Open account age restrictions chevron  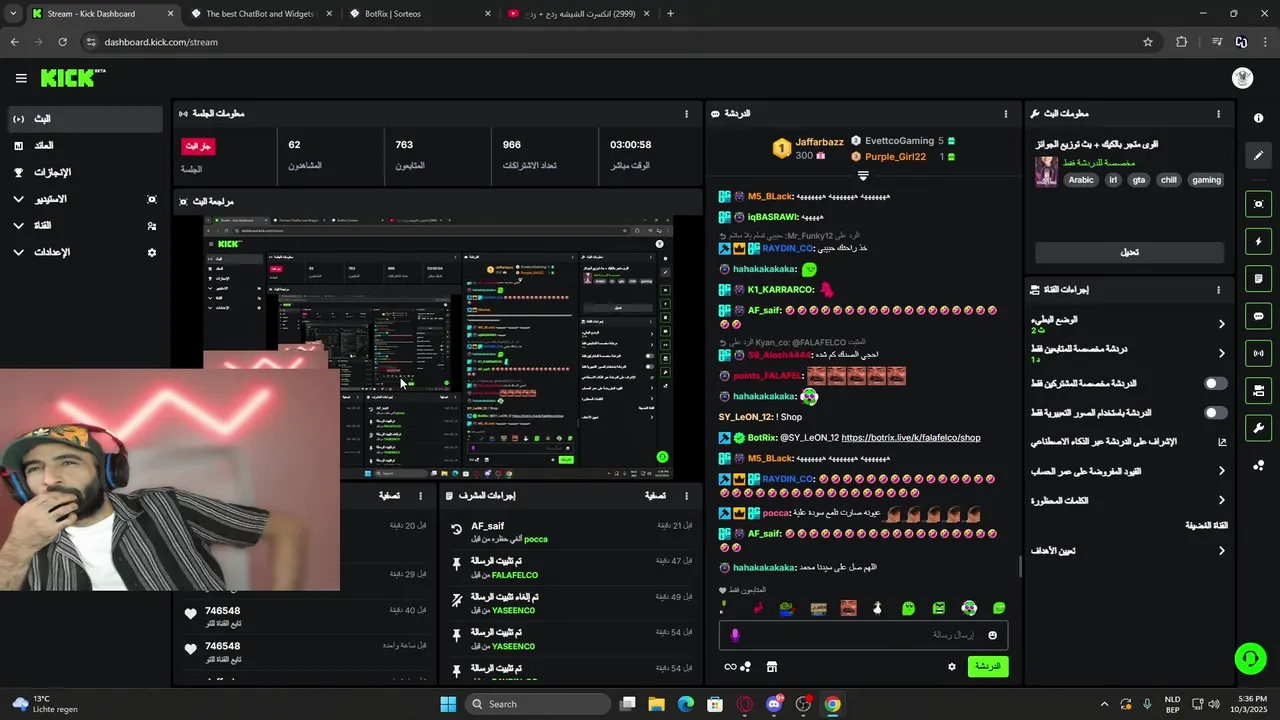point(1221,471)
